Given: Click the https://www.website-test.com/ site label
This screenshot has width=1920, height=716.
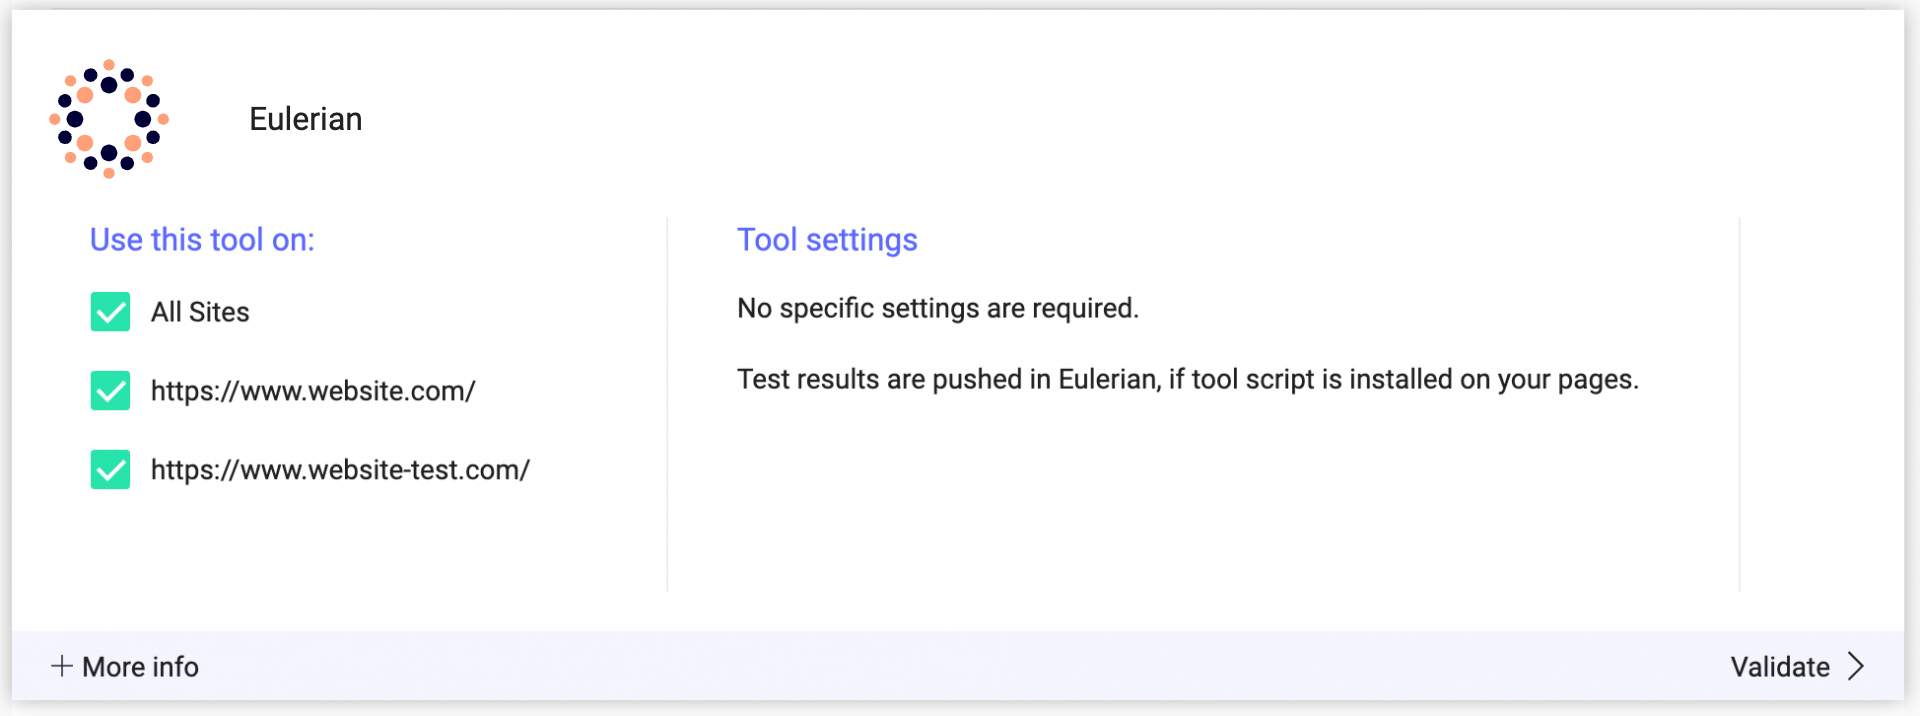Looking at the screenshot, I should click(x=340, y=470).
